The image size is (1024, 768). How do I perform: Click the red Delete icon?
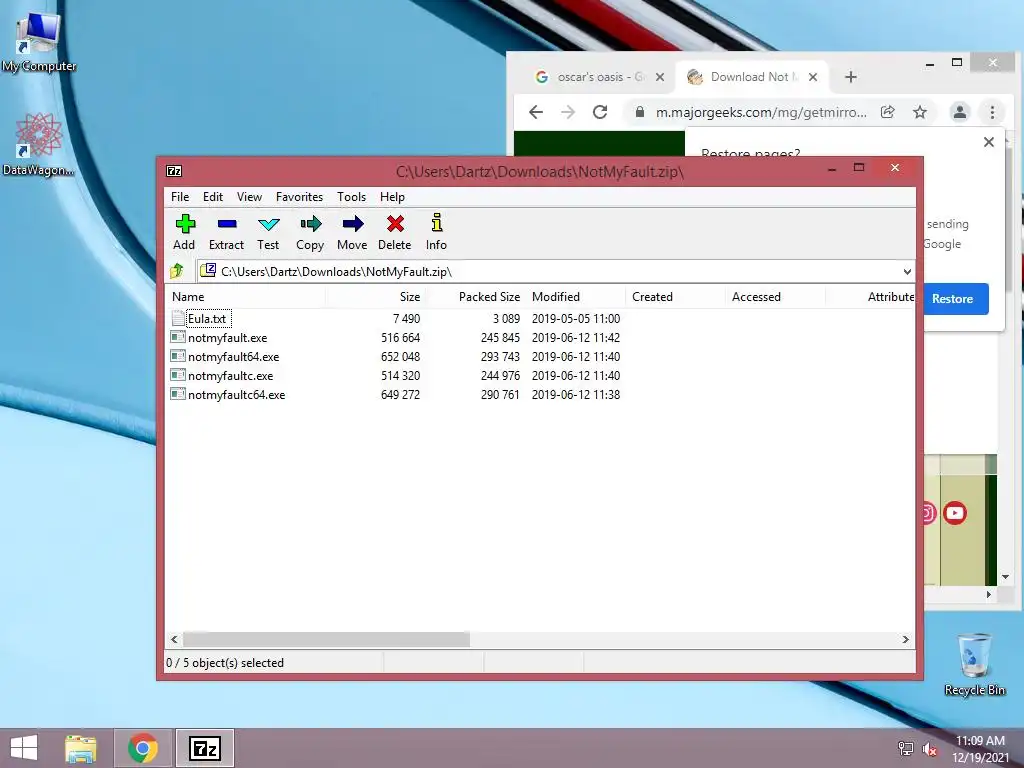[x=395, y=224]
